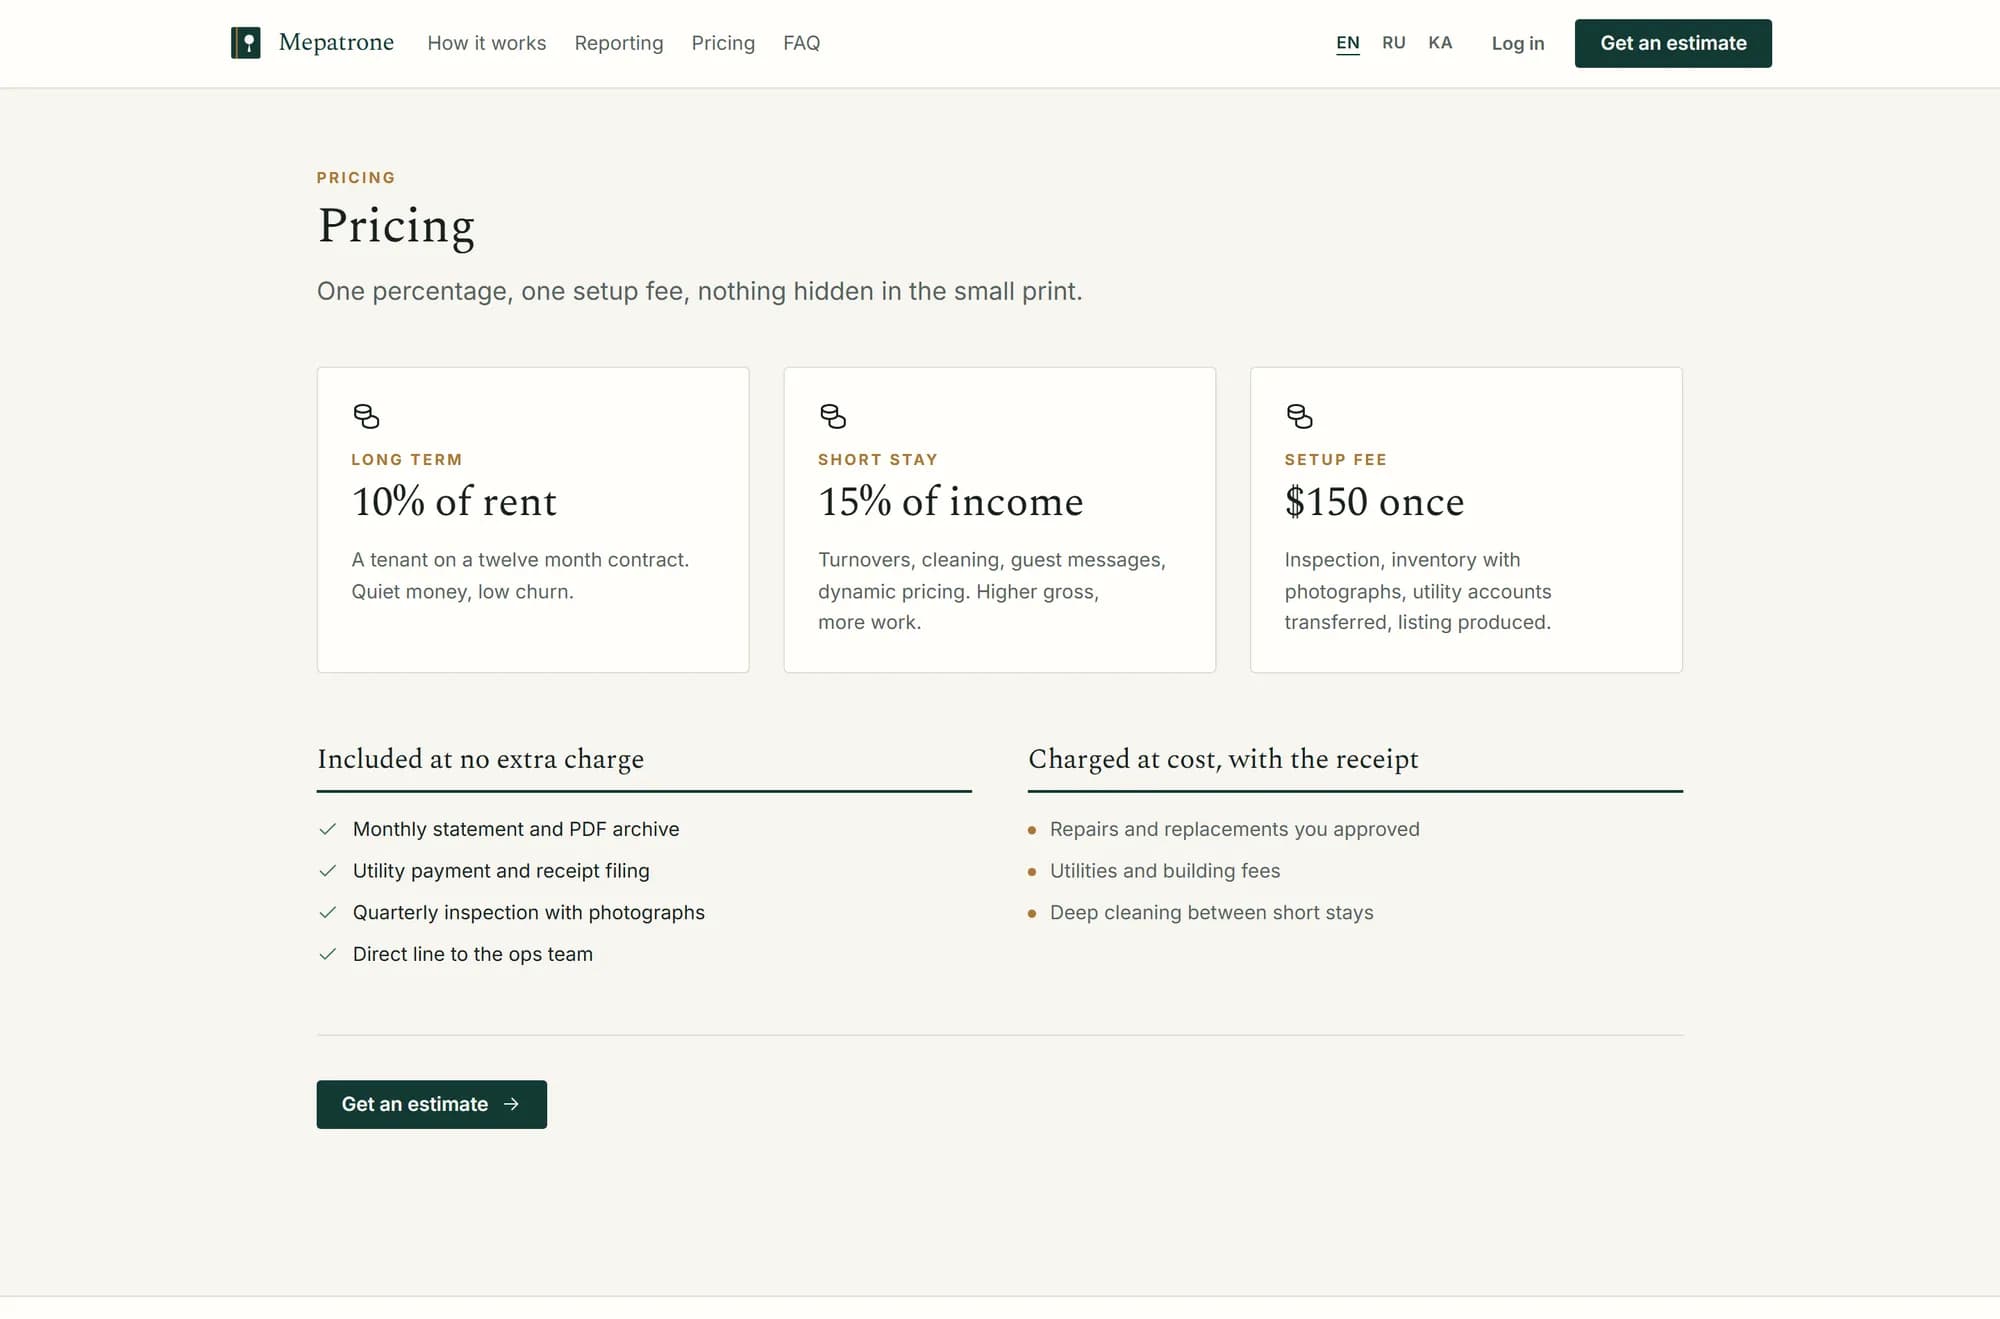Click the Log in link
The image size is (2000, 1319).
tap(1518, 43)
